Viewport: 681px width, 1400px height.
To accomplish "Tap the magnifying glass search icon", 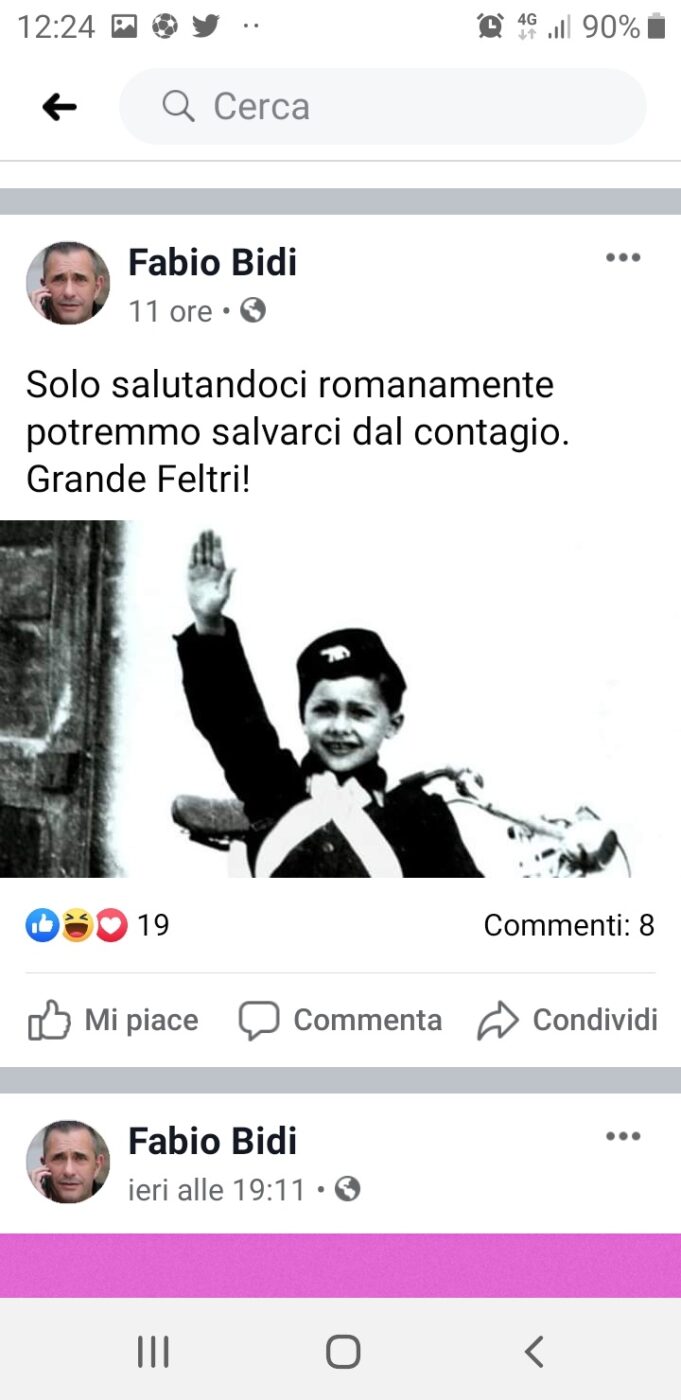I will point(178,106).
